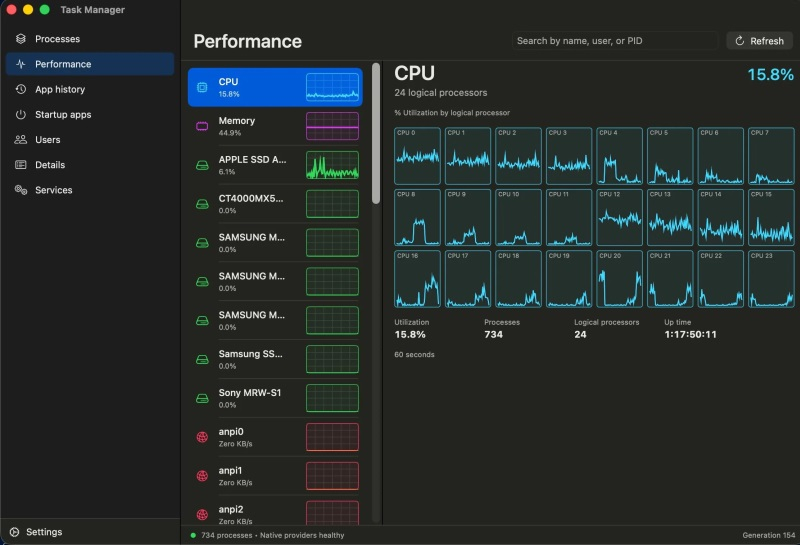Click the CPU 20 utilization graph

point(619,279)
